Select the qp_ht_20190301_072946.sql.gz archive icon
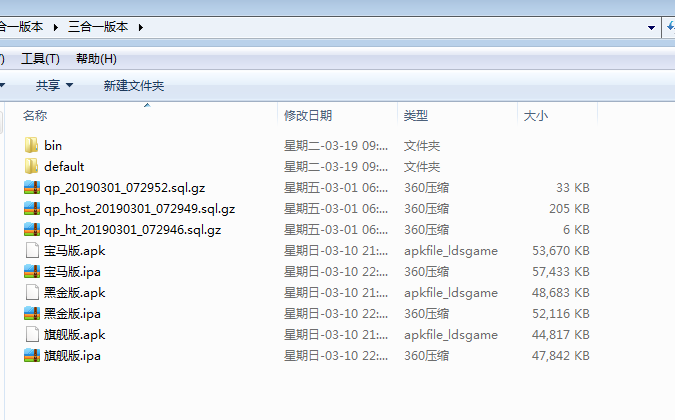The width and height of the screenshot is (675, 420). coord(32,230)
